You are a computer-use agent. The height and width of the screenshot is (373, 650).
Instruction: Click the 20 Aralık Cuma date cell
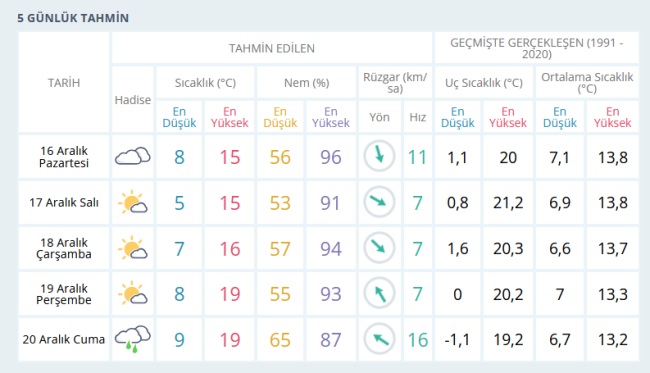tap(64, 339)
